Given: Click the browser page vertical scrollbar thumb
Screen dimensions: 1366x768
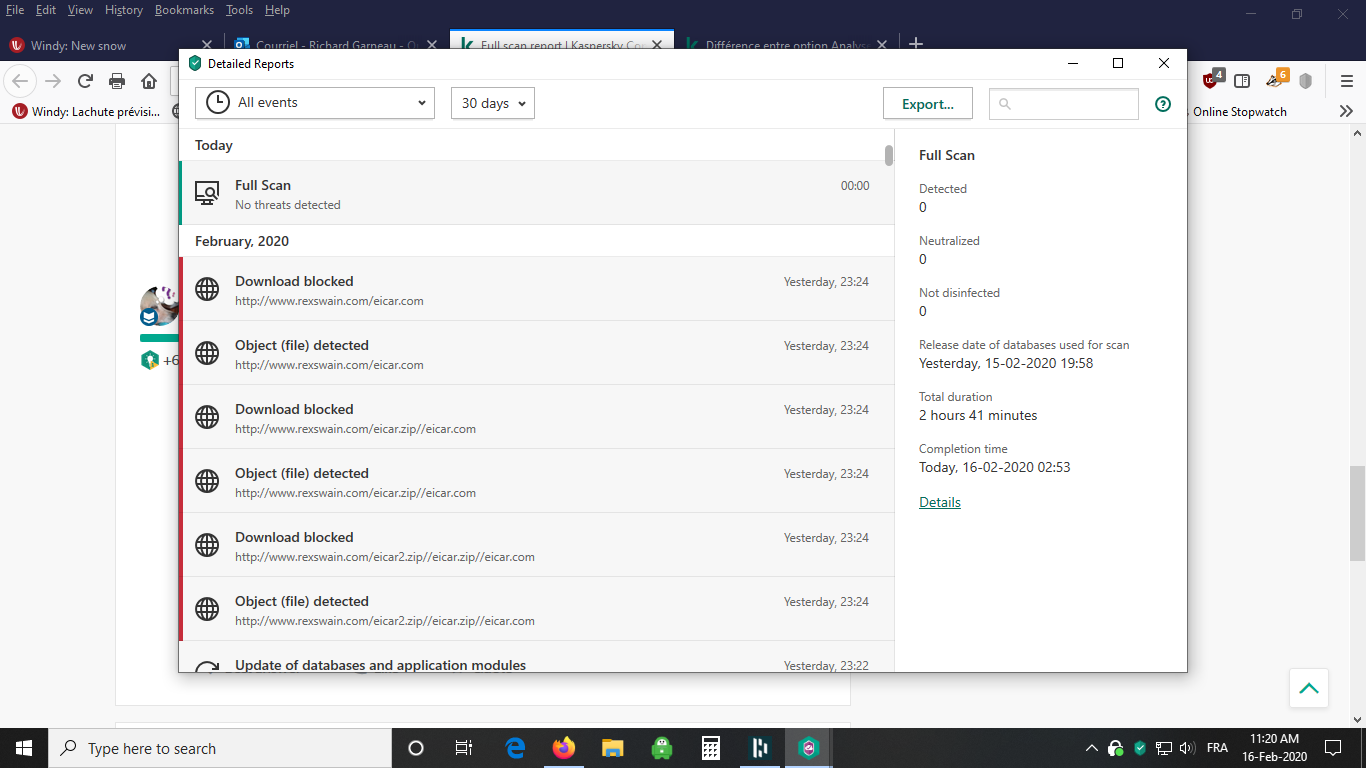Looking at the screenshot, I should point(1357,513).
